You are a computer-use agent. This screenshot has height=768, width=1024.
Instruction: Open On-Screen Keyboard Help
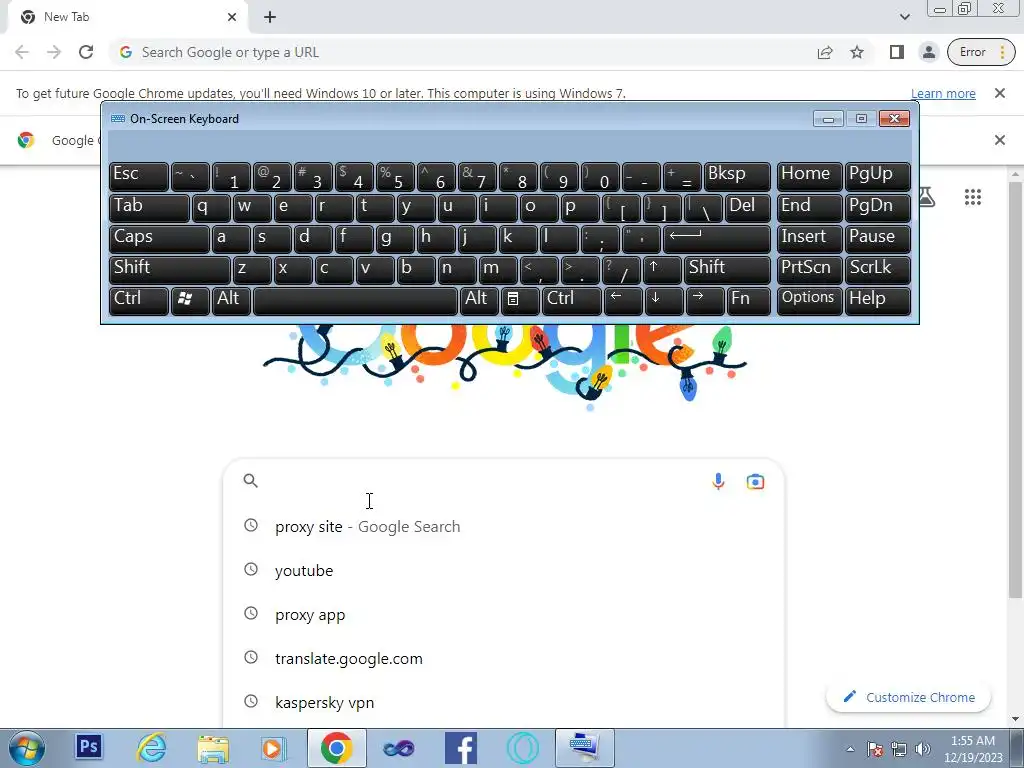pyautogui.click(x=877, y=301)
